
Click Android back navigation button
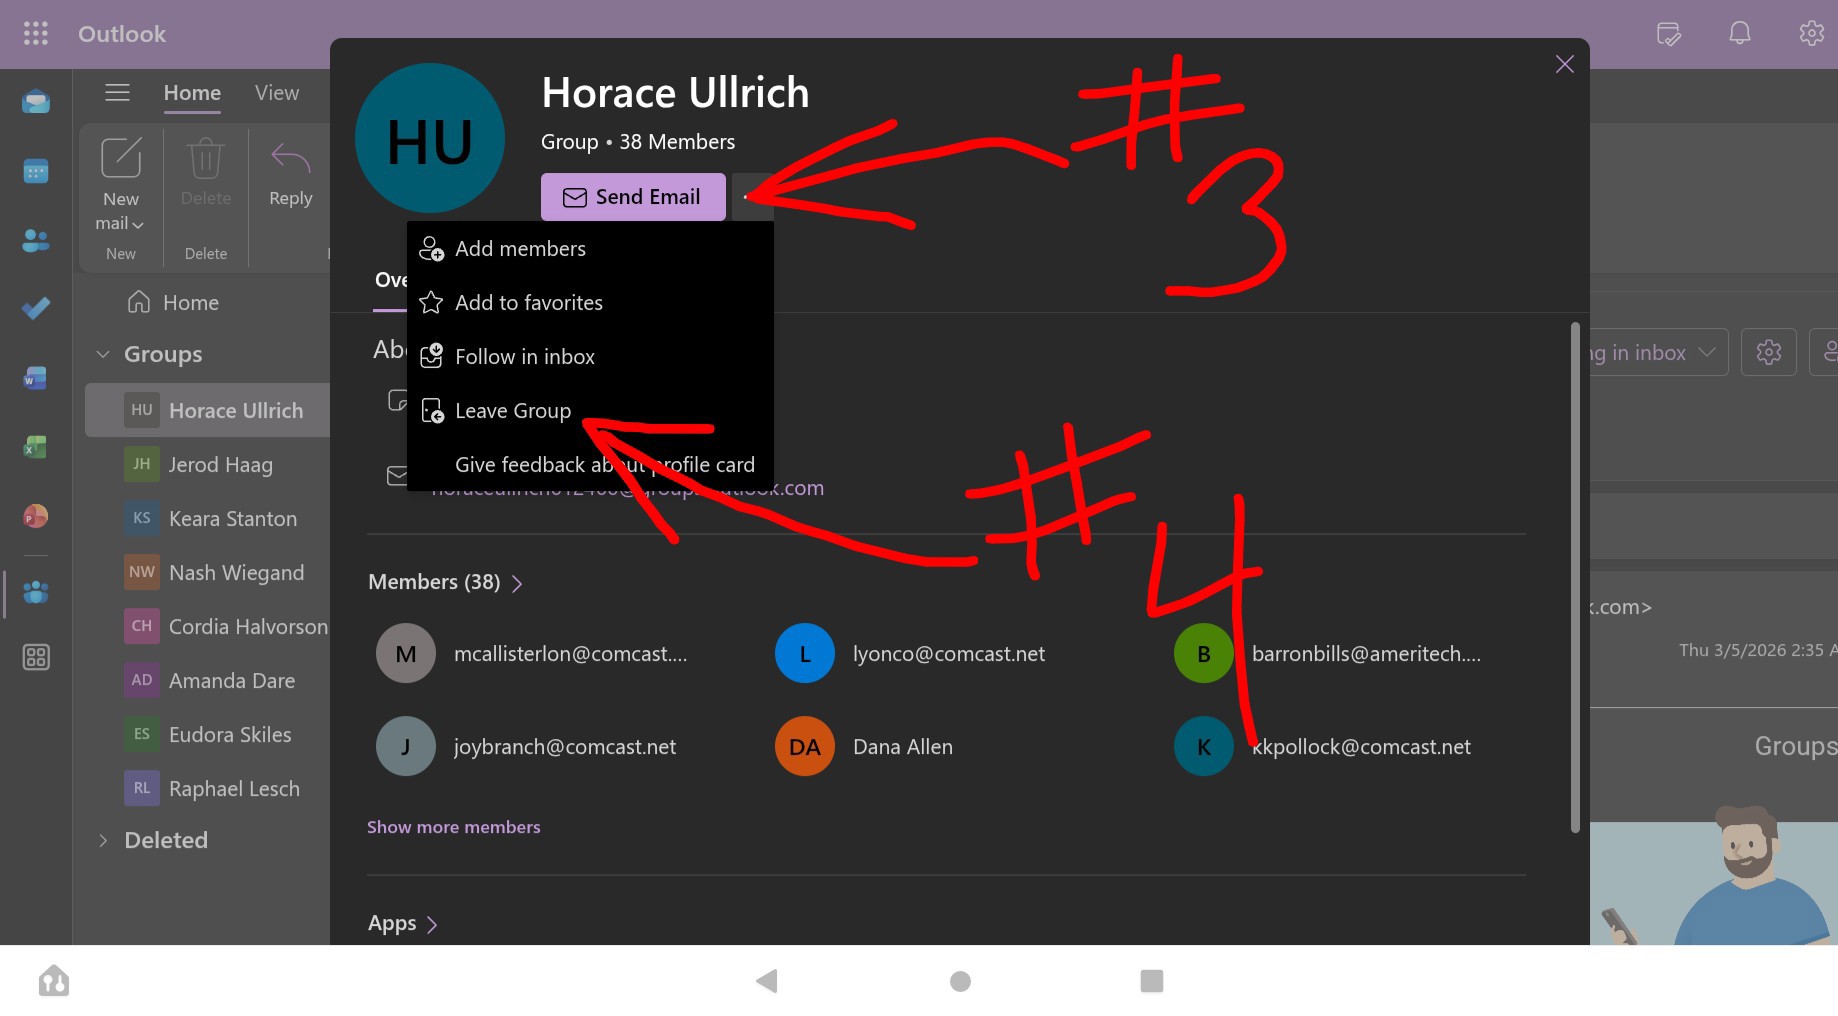767,981
